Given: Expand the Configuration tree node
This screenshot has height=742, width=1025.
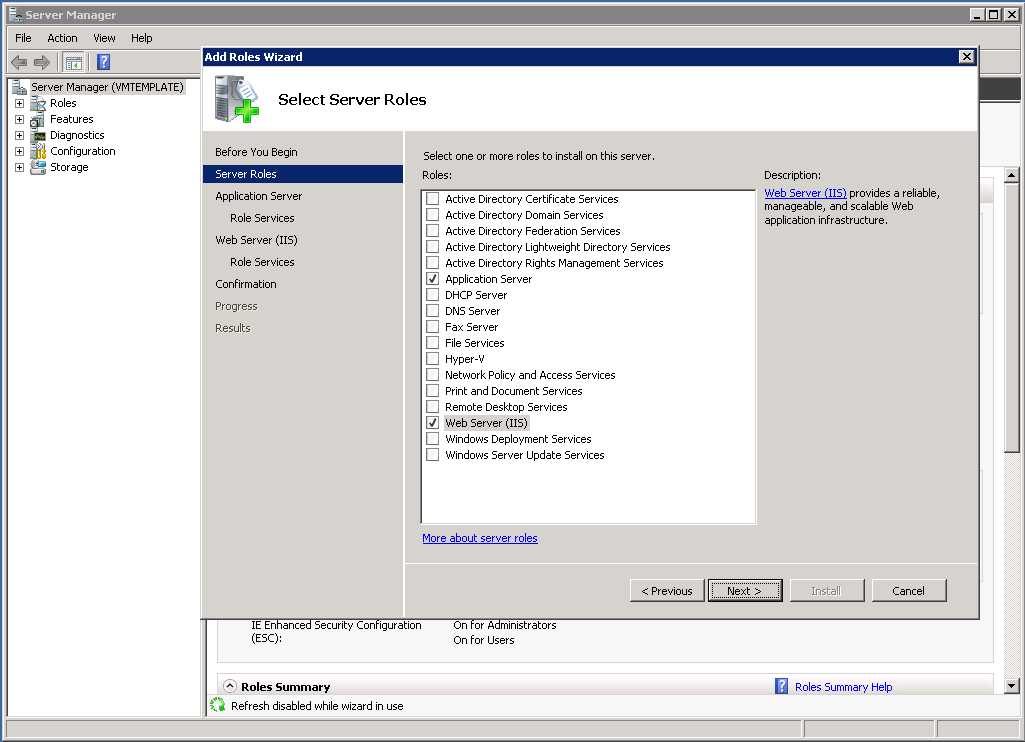Looking at the screenshot, I should tap(20, 151).
